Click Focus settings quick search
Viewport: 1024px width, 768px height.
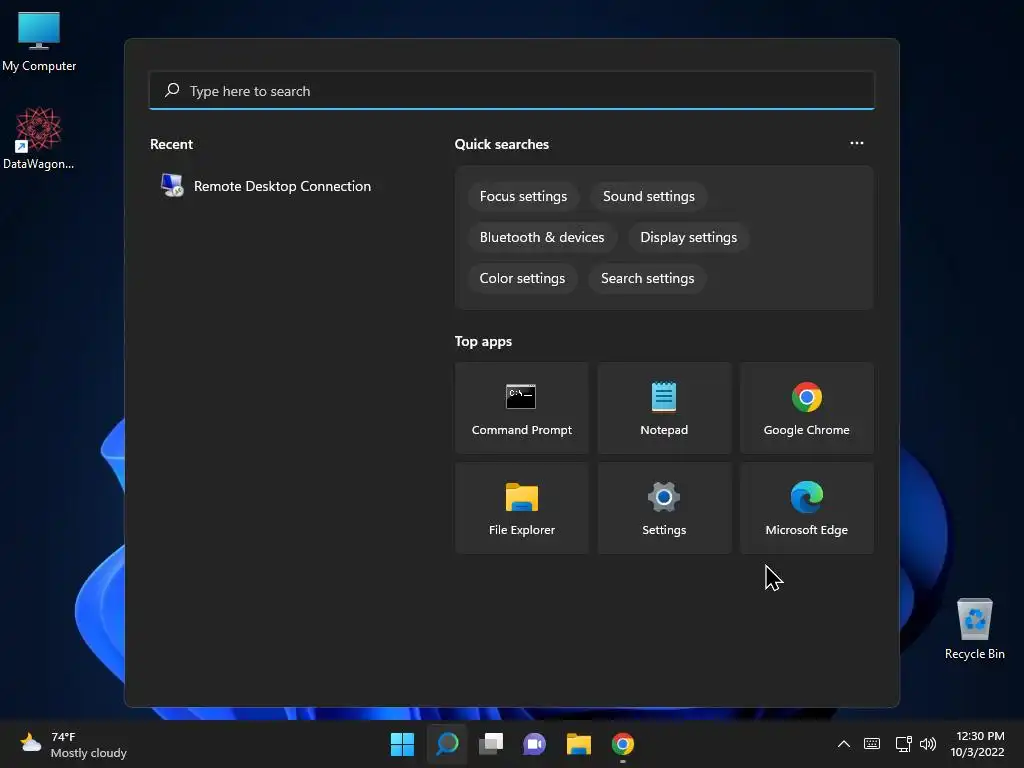523,197
